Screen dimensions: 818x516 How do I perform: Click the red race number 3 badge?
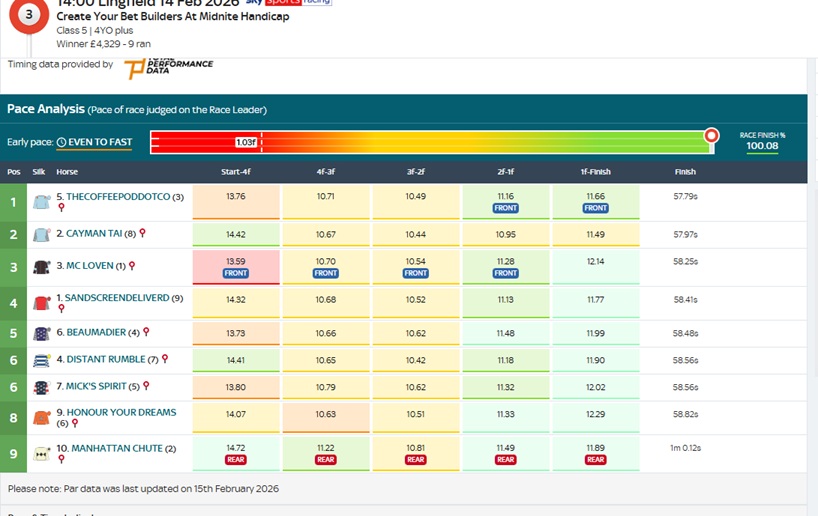(31, 17)
